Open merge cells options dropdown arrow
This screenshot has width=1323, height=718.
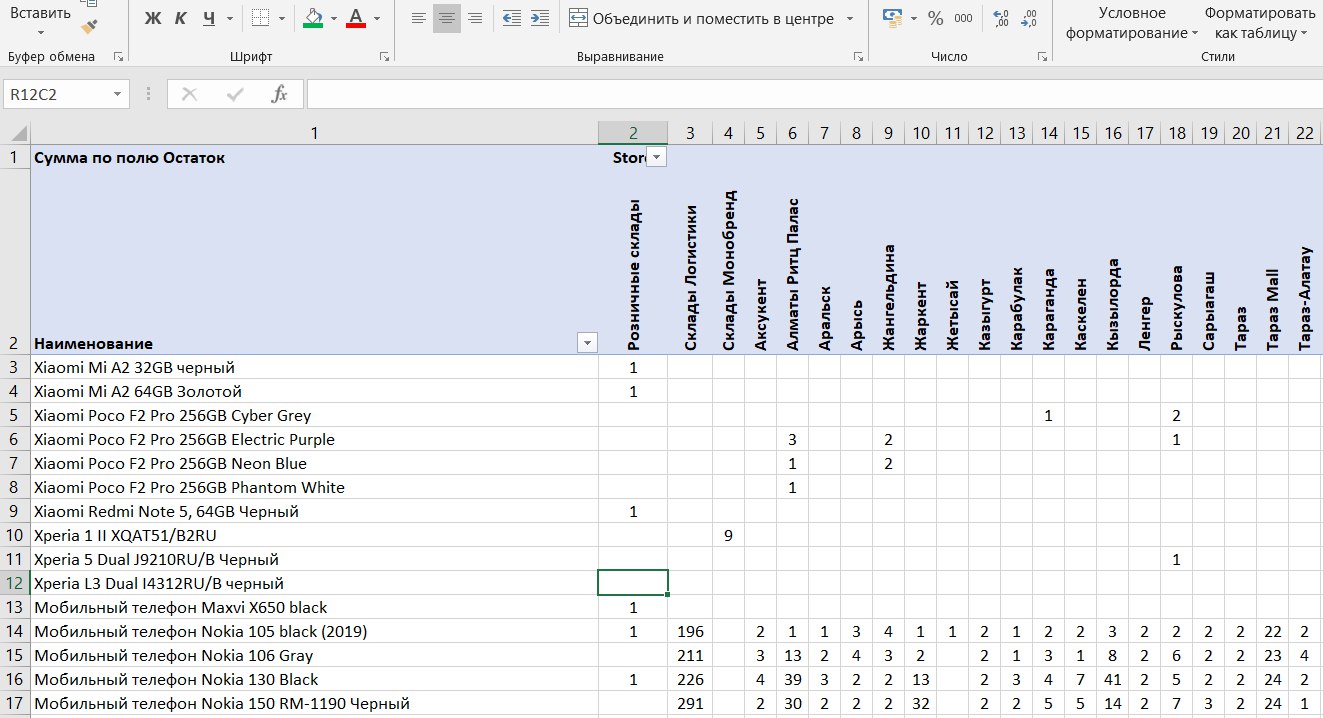click(850, 18)
